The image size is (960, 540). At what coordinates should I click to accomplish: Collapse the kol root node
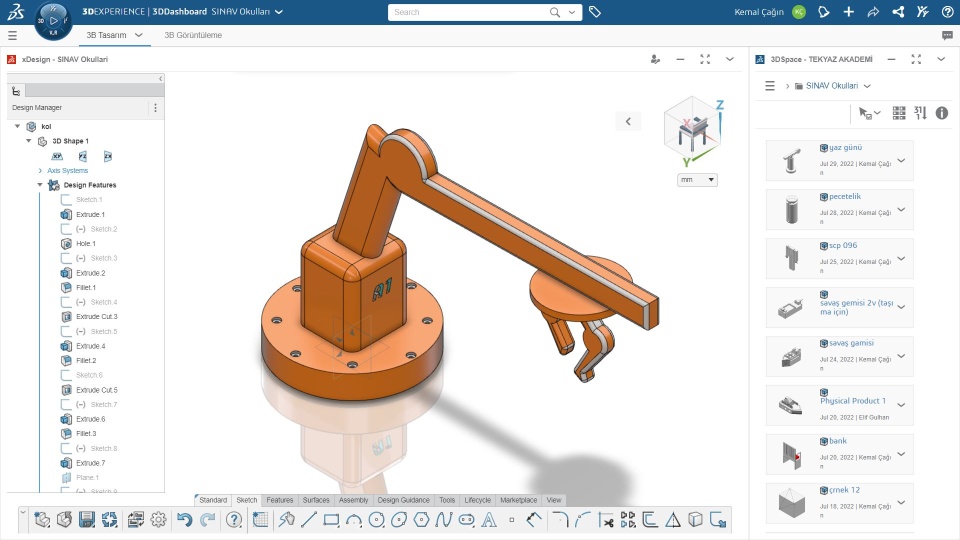pyautogui.click(x=17, y=126)
